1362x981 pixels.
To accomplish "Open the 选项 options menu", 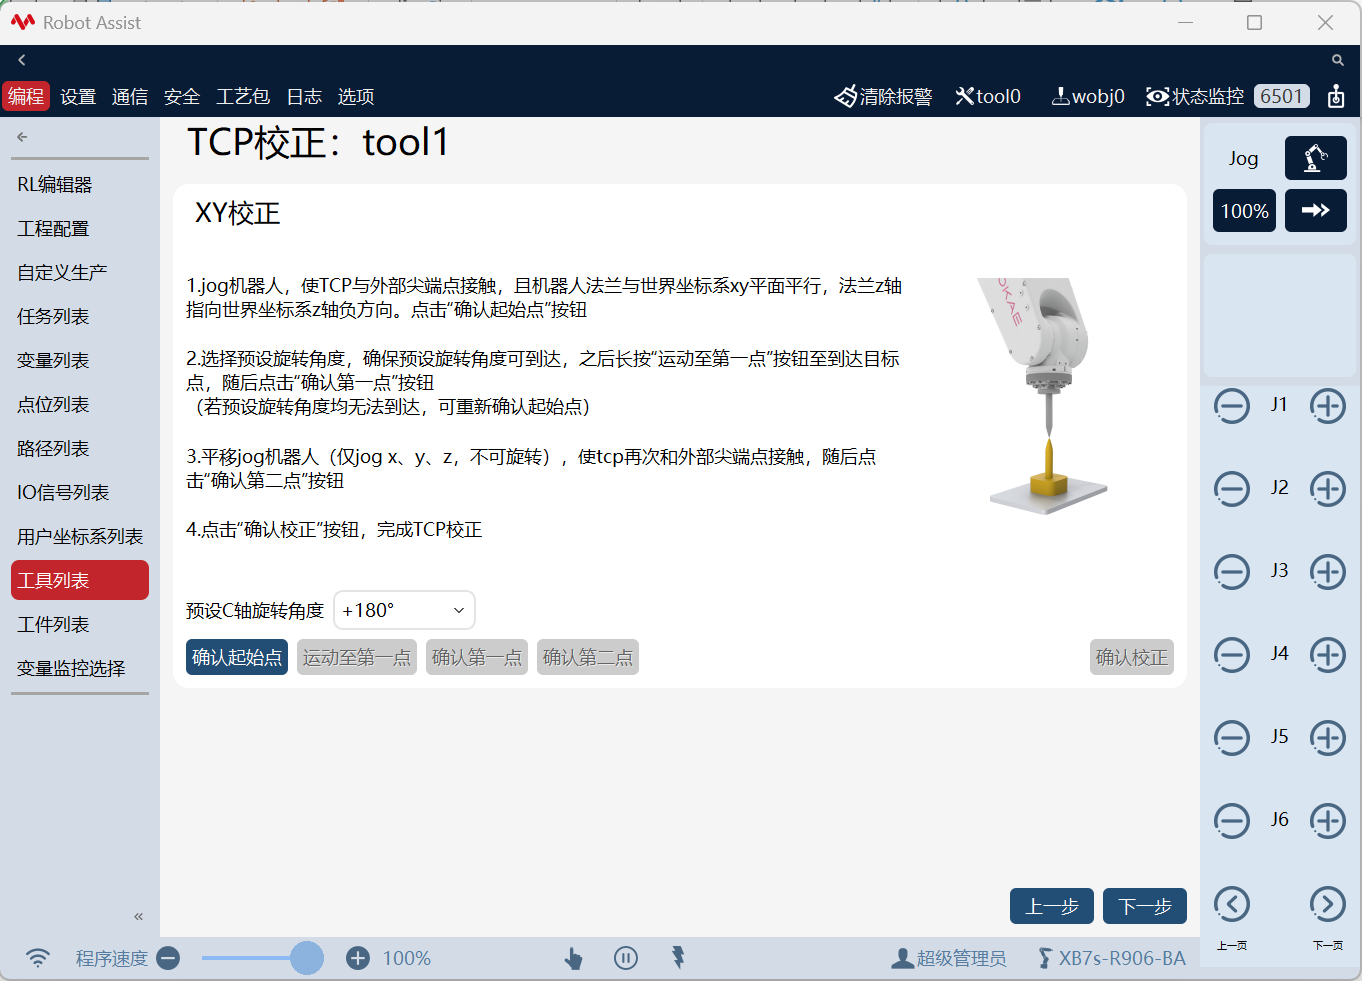I will point(356,96).
